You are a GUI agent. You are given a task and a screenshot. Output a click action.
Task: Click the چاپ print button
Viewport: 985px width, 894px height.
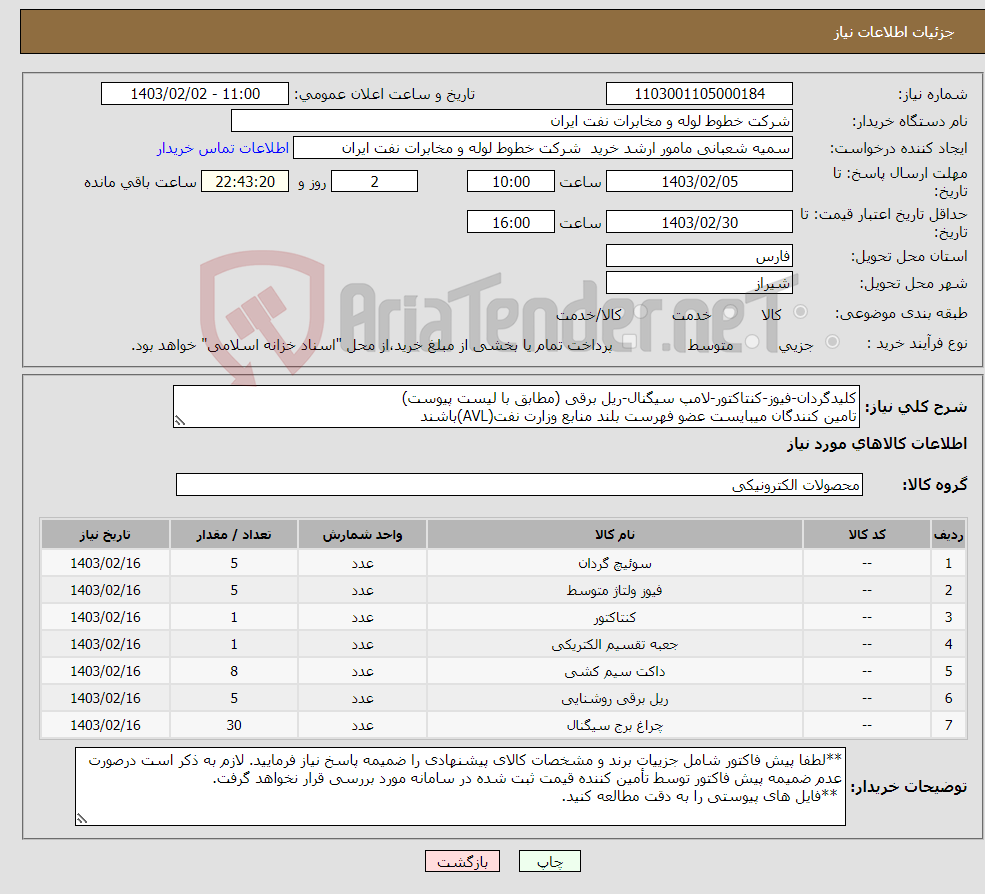pyautogui.click(x=550, y=861)
